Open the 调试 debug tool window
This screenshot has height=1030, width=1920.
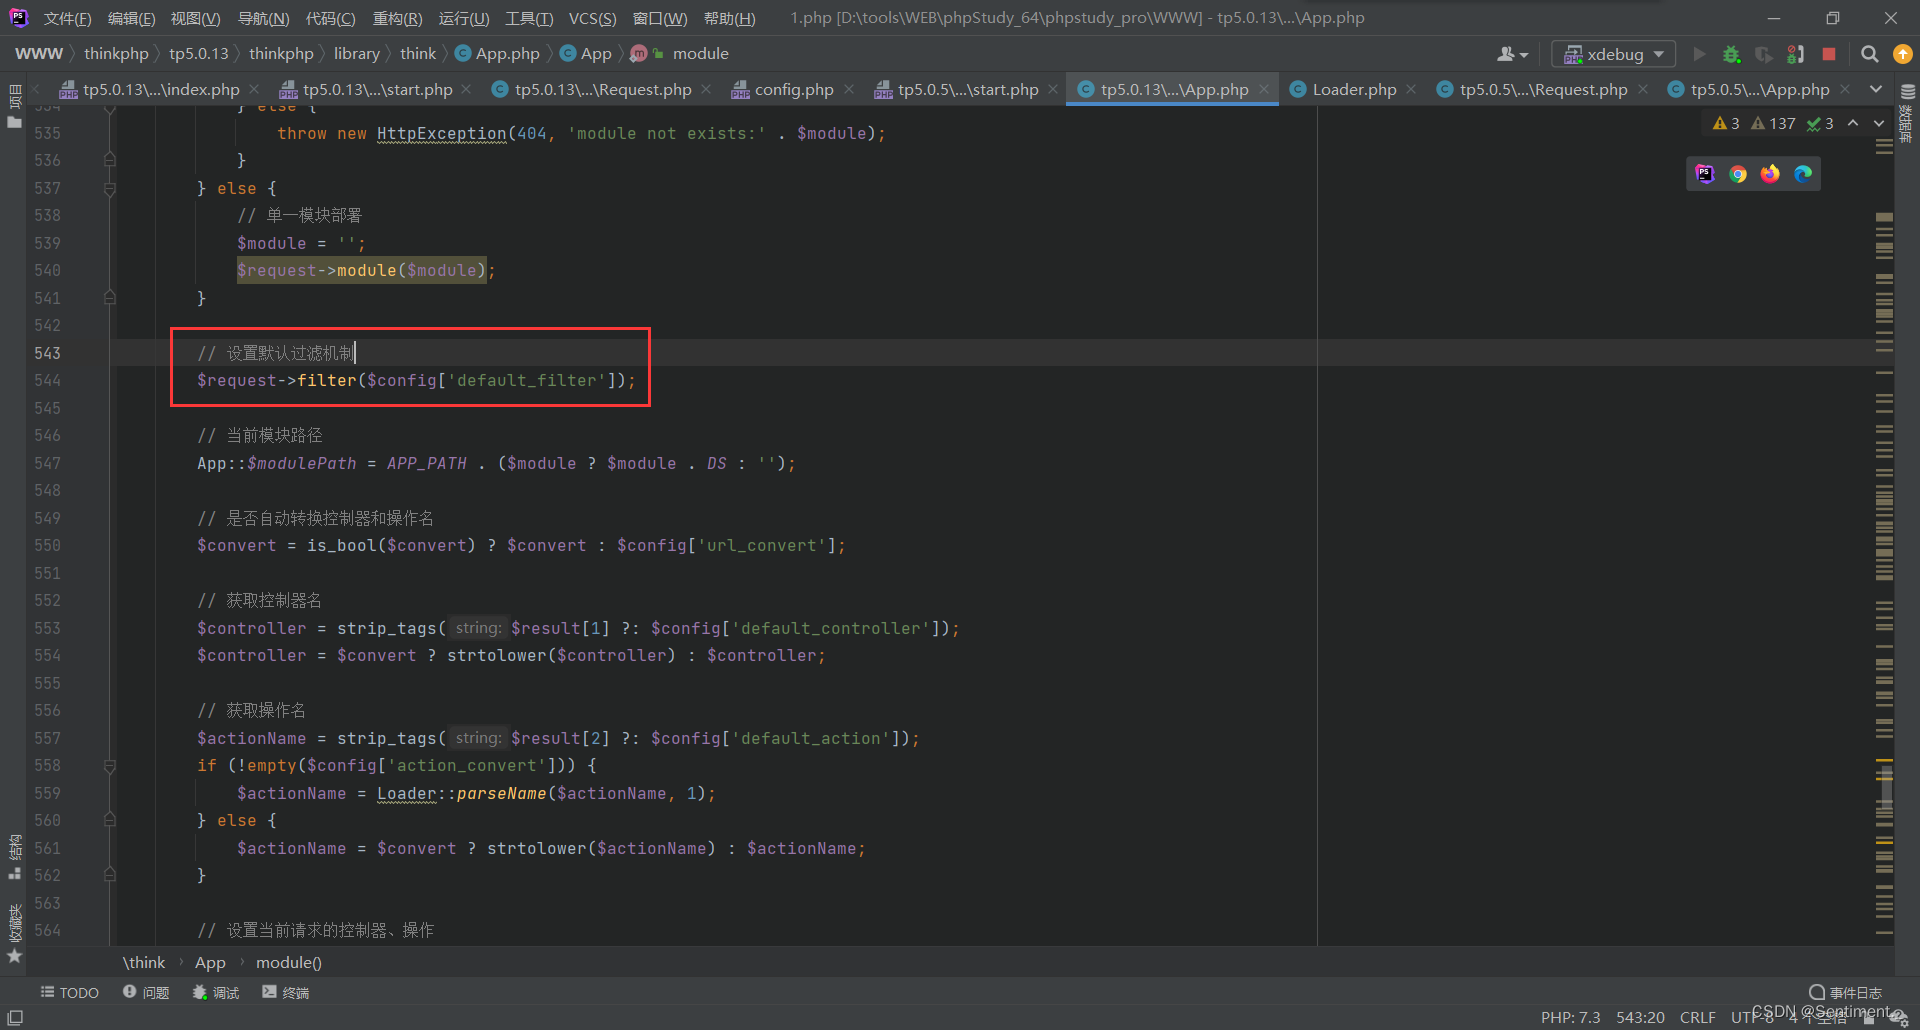(x=216, y=992)
